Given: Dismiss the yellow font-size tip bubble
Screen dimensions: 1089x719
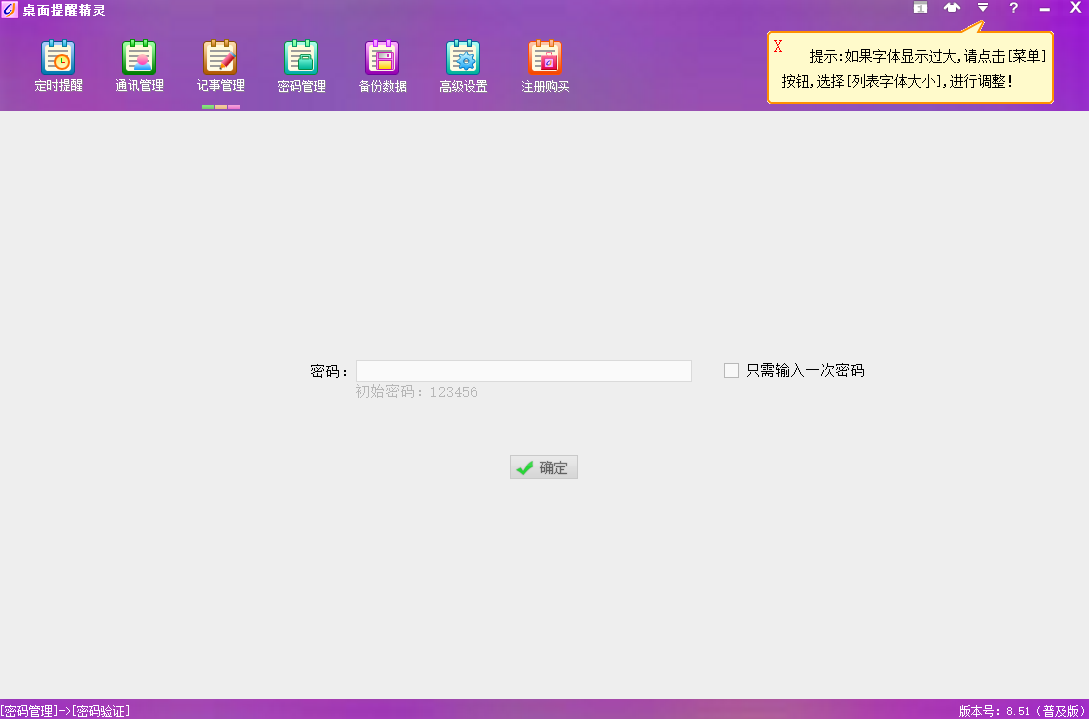Looking at the screenshot, I should 778,47.
